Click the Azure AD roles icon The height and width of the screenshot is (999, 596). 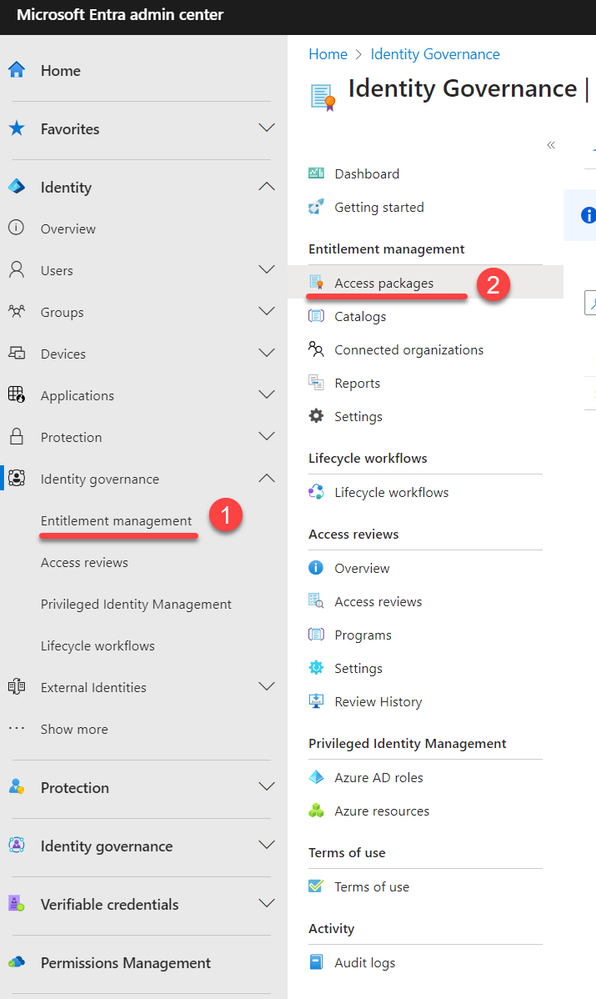click(316, 777)
